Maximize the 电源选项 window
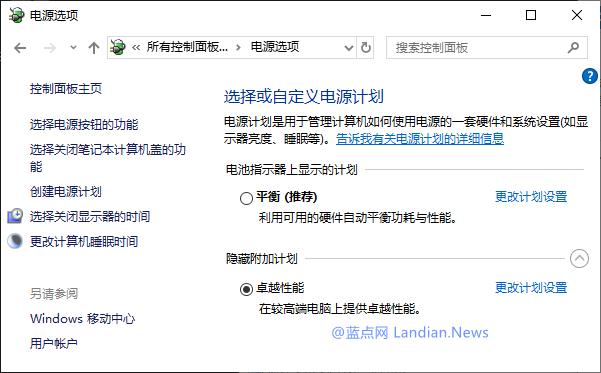Screen dimensions: 601x373 [x=531, y=15]
